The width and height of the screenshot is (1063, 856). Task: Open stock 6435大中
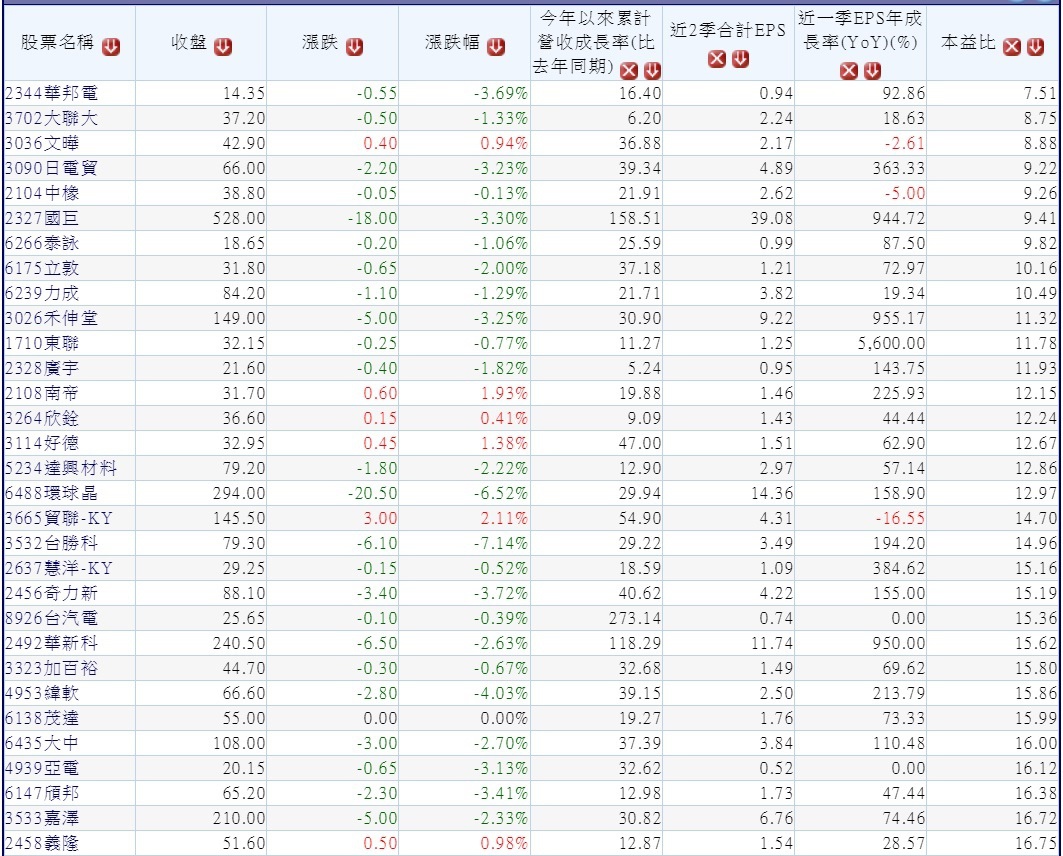point(42,743)
